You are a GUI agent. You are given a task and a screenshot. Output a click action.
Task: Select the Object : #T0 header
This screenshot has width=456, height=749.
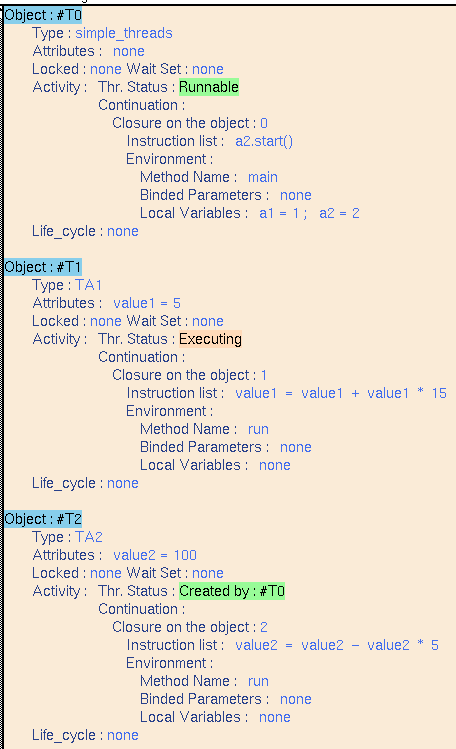[43, 15]
